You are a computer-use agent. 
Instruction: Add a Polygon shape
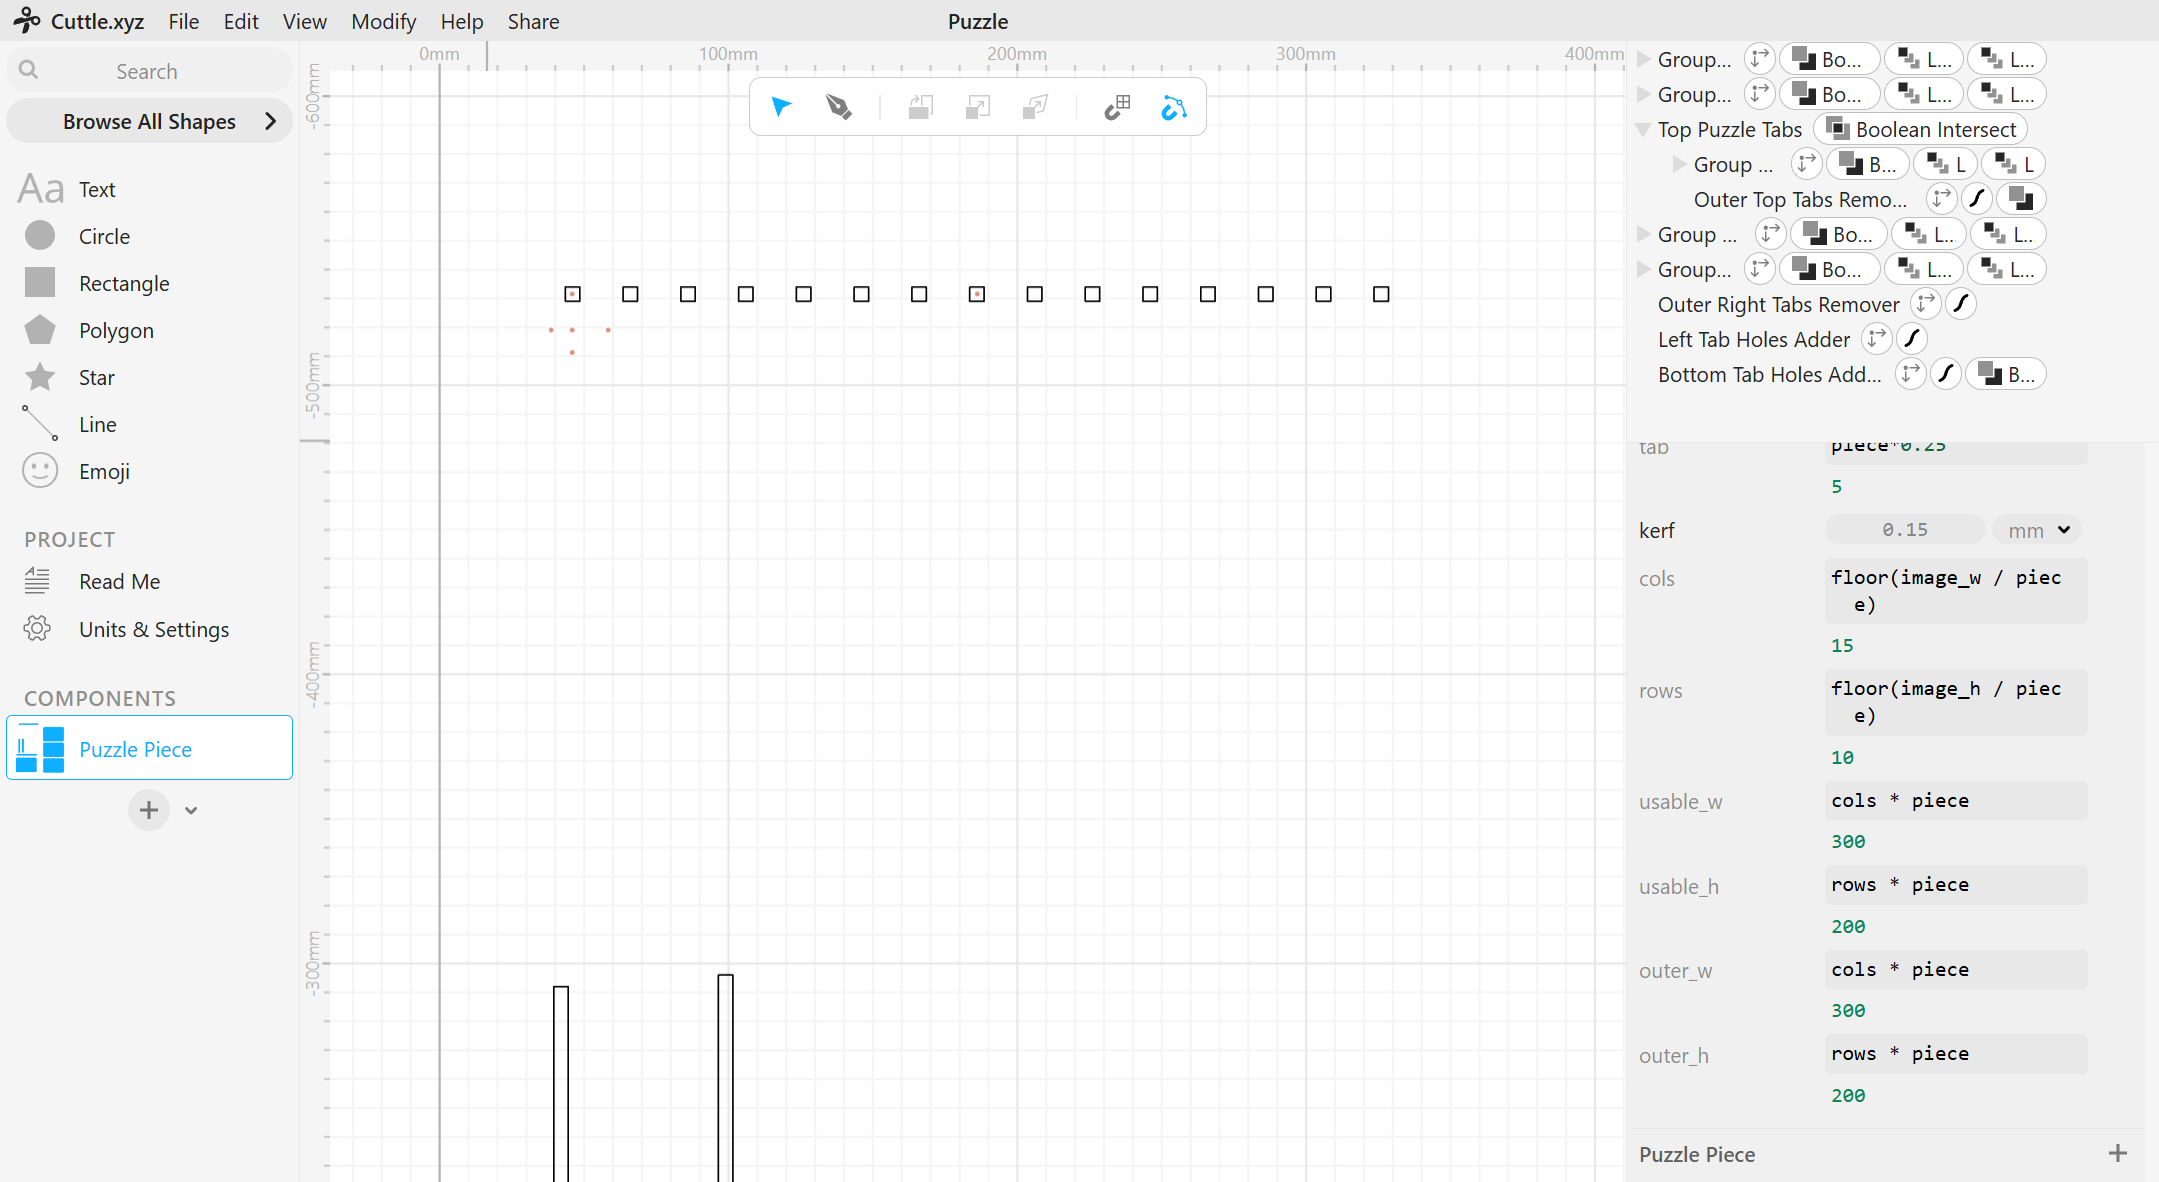coord(116,330)
